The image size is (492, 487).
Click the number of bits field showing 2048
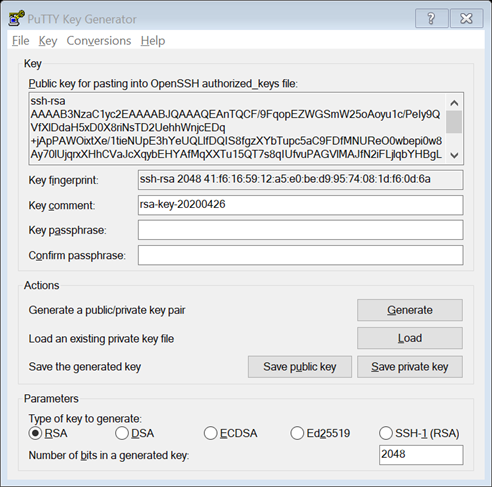(x=421, y=455)
